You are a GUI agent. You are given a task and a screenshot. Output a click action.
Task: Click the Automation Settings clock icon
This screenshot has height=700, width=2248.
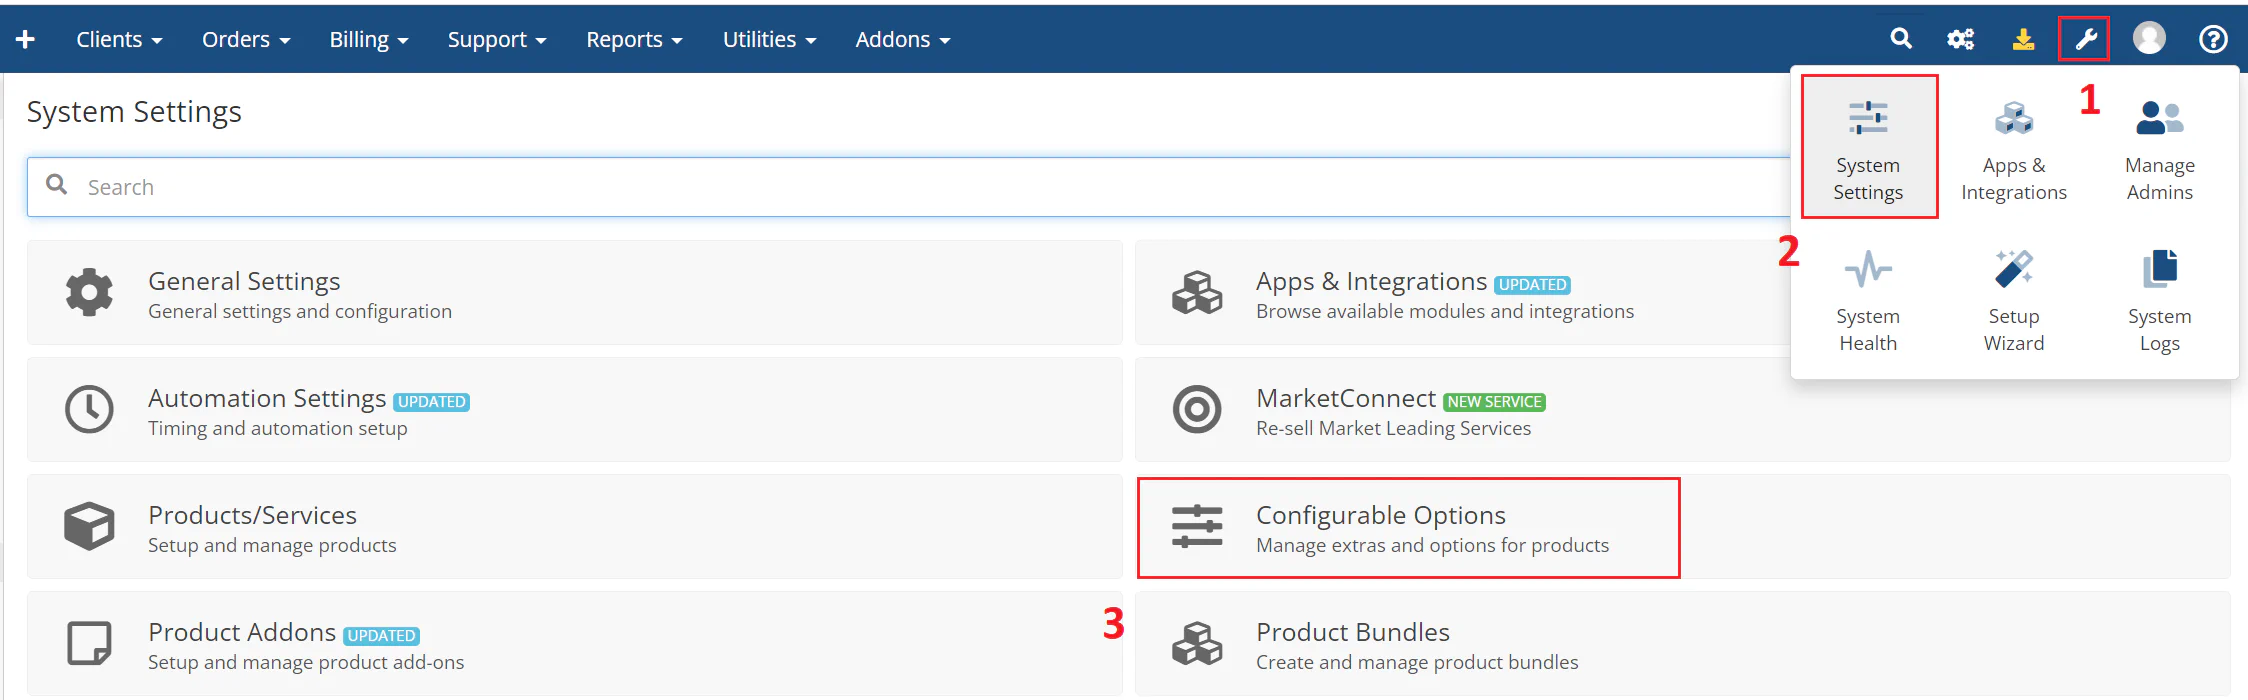[x=89, y=409]
